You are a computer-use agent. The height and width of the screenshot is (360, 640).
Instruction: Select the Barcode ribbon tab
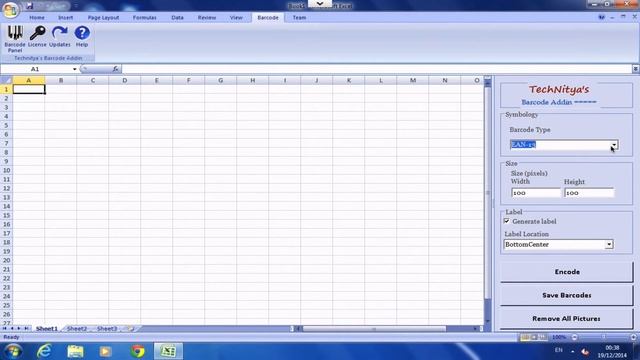(x=268, y=18)
